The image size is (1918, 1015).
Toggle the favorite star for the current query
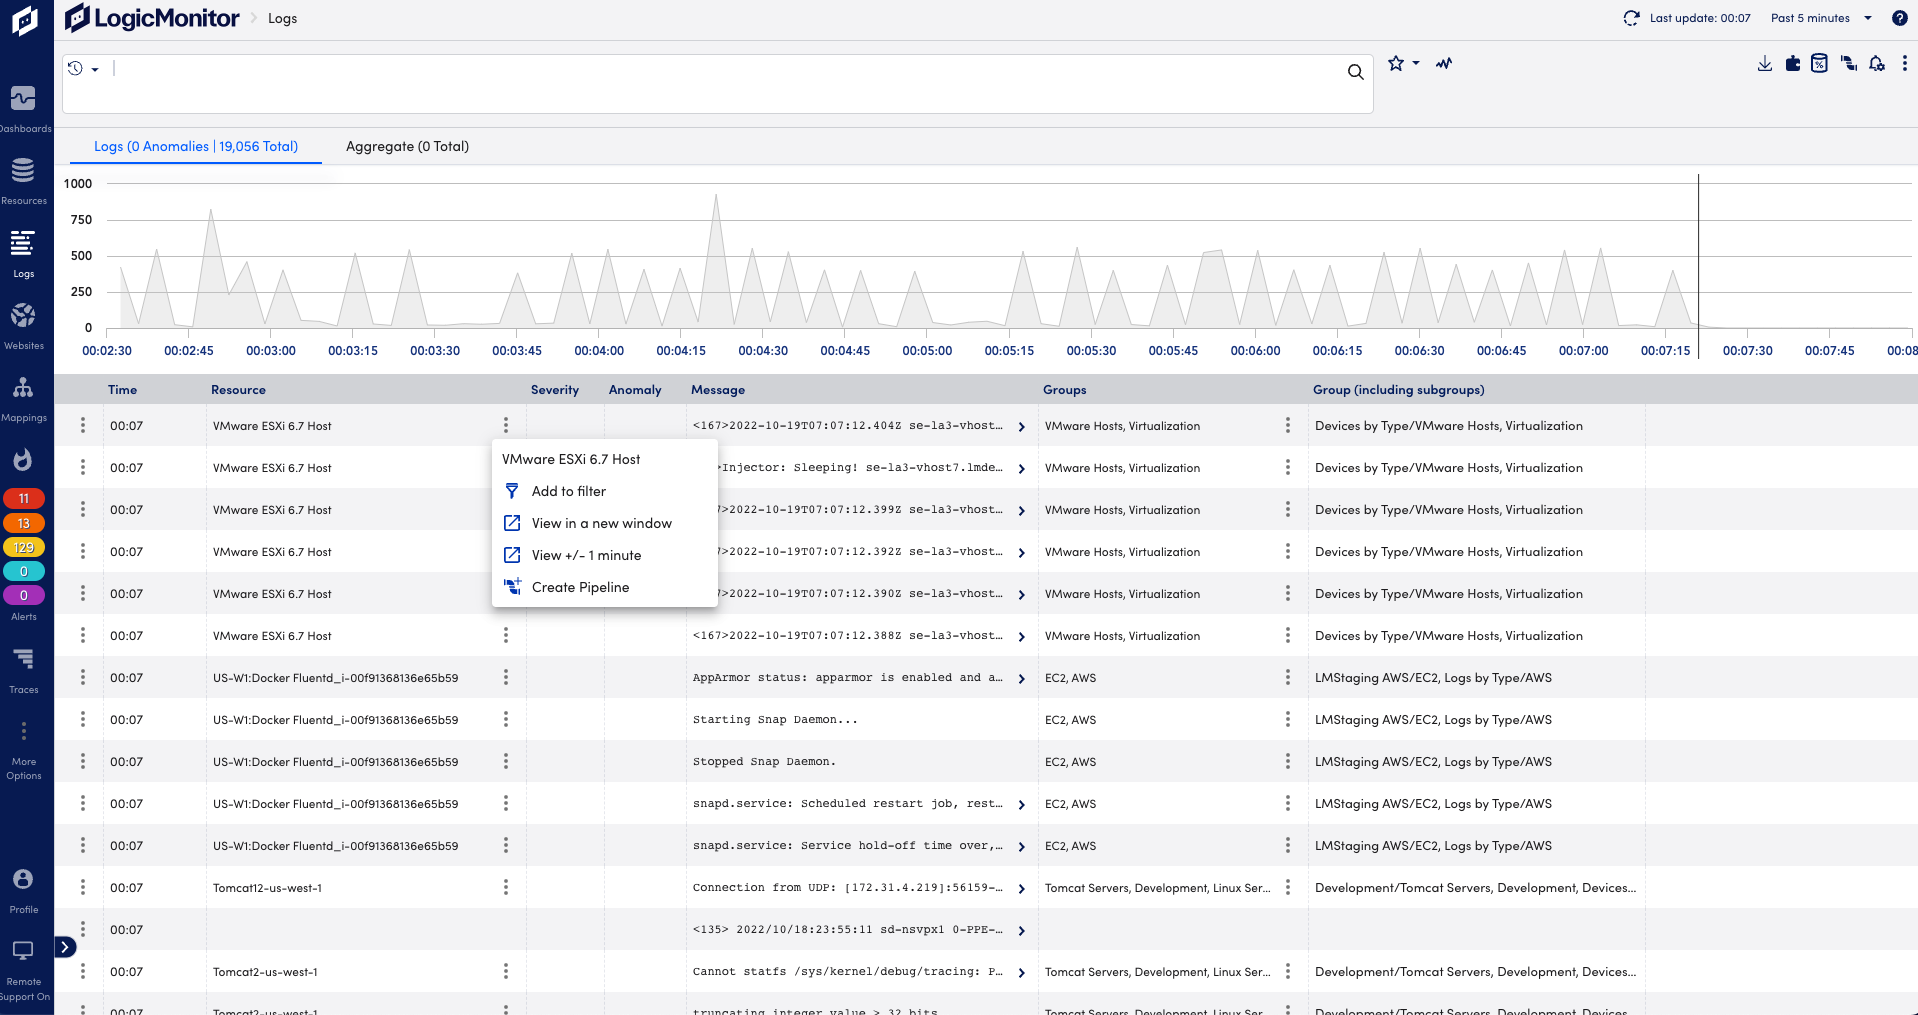coord(1396,62)
